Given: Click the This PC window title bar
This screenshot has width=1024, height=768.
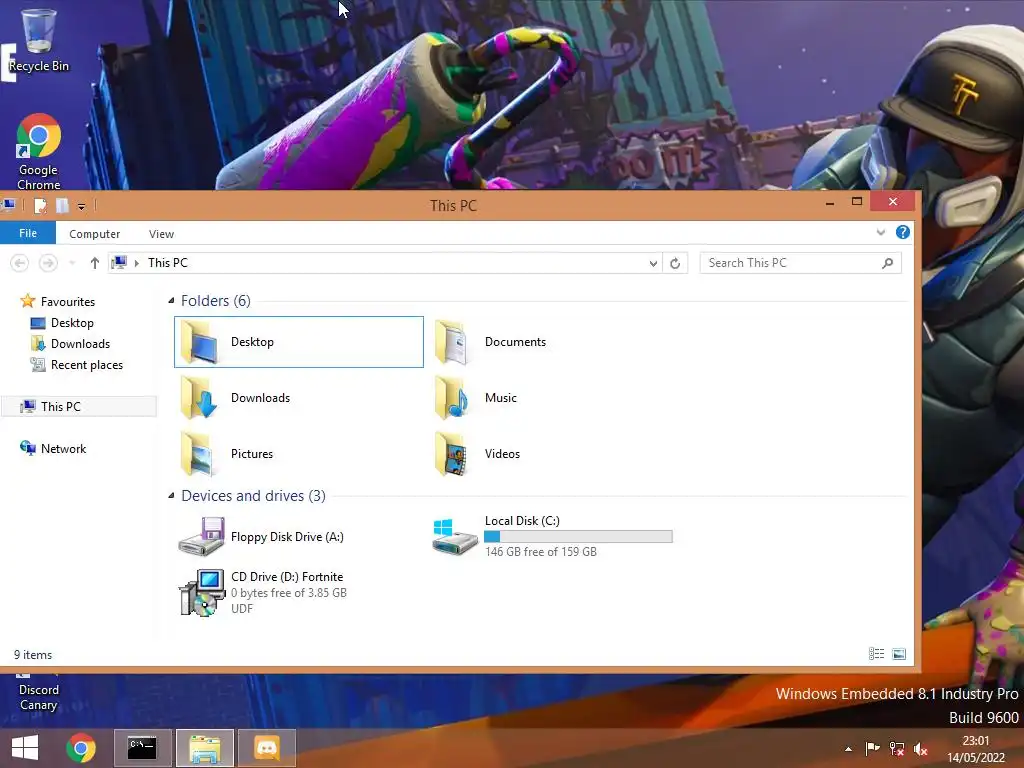Looking at the screenshot, I should (x=453, y=206).
